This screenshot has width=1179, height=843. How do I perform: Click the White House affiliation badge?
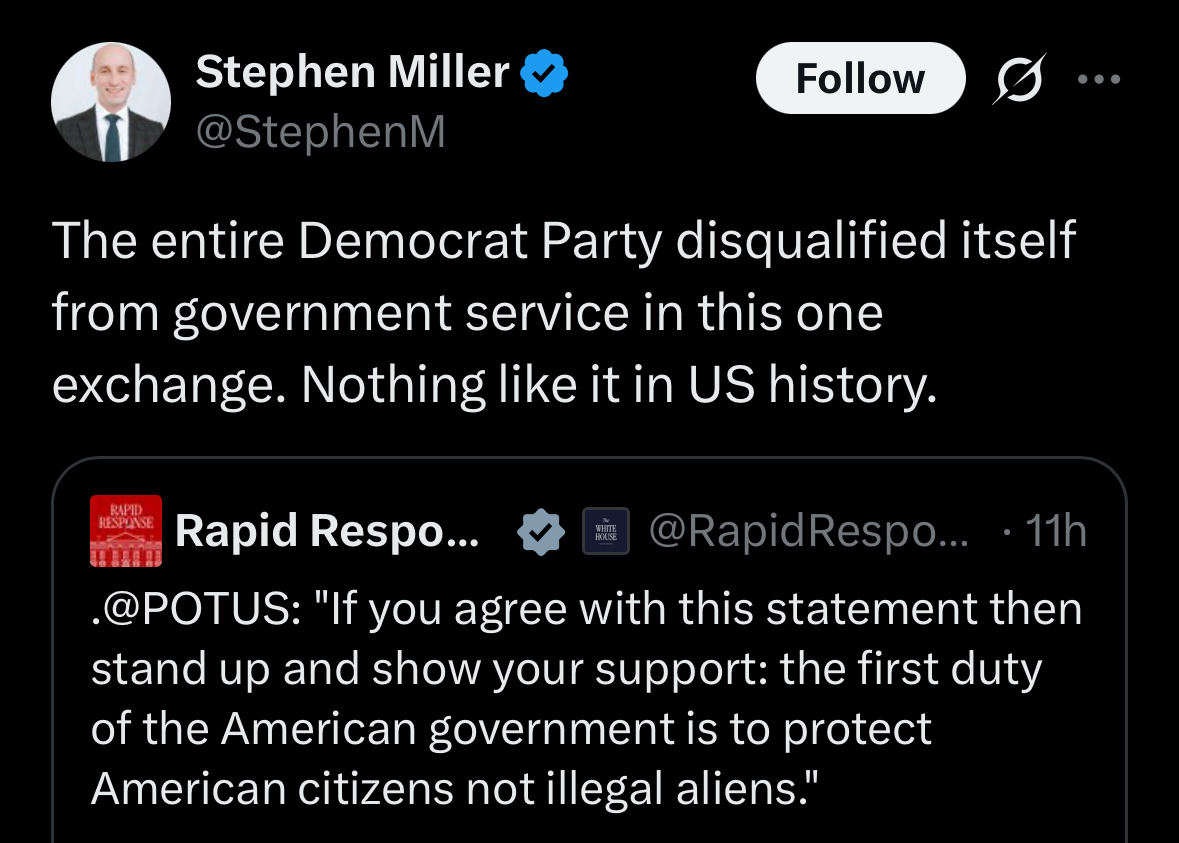pyautogui.click(x=606, y=532)
